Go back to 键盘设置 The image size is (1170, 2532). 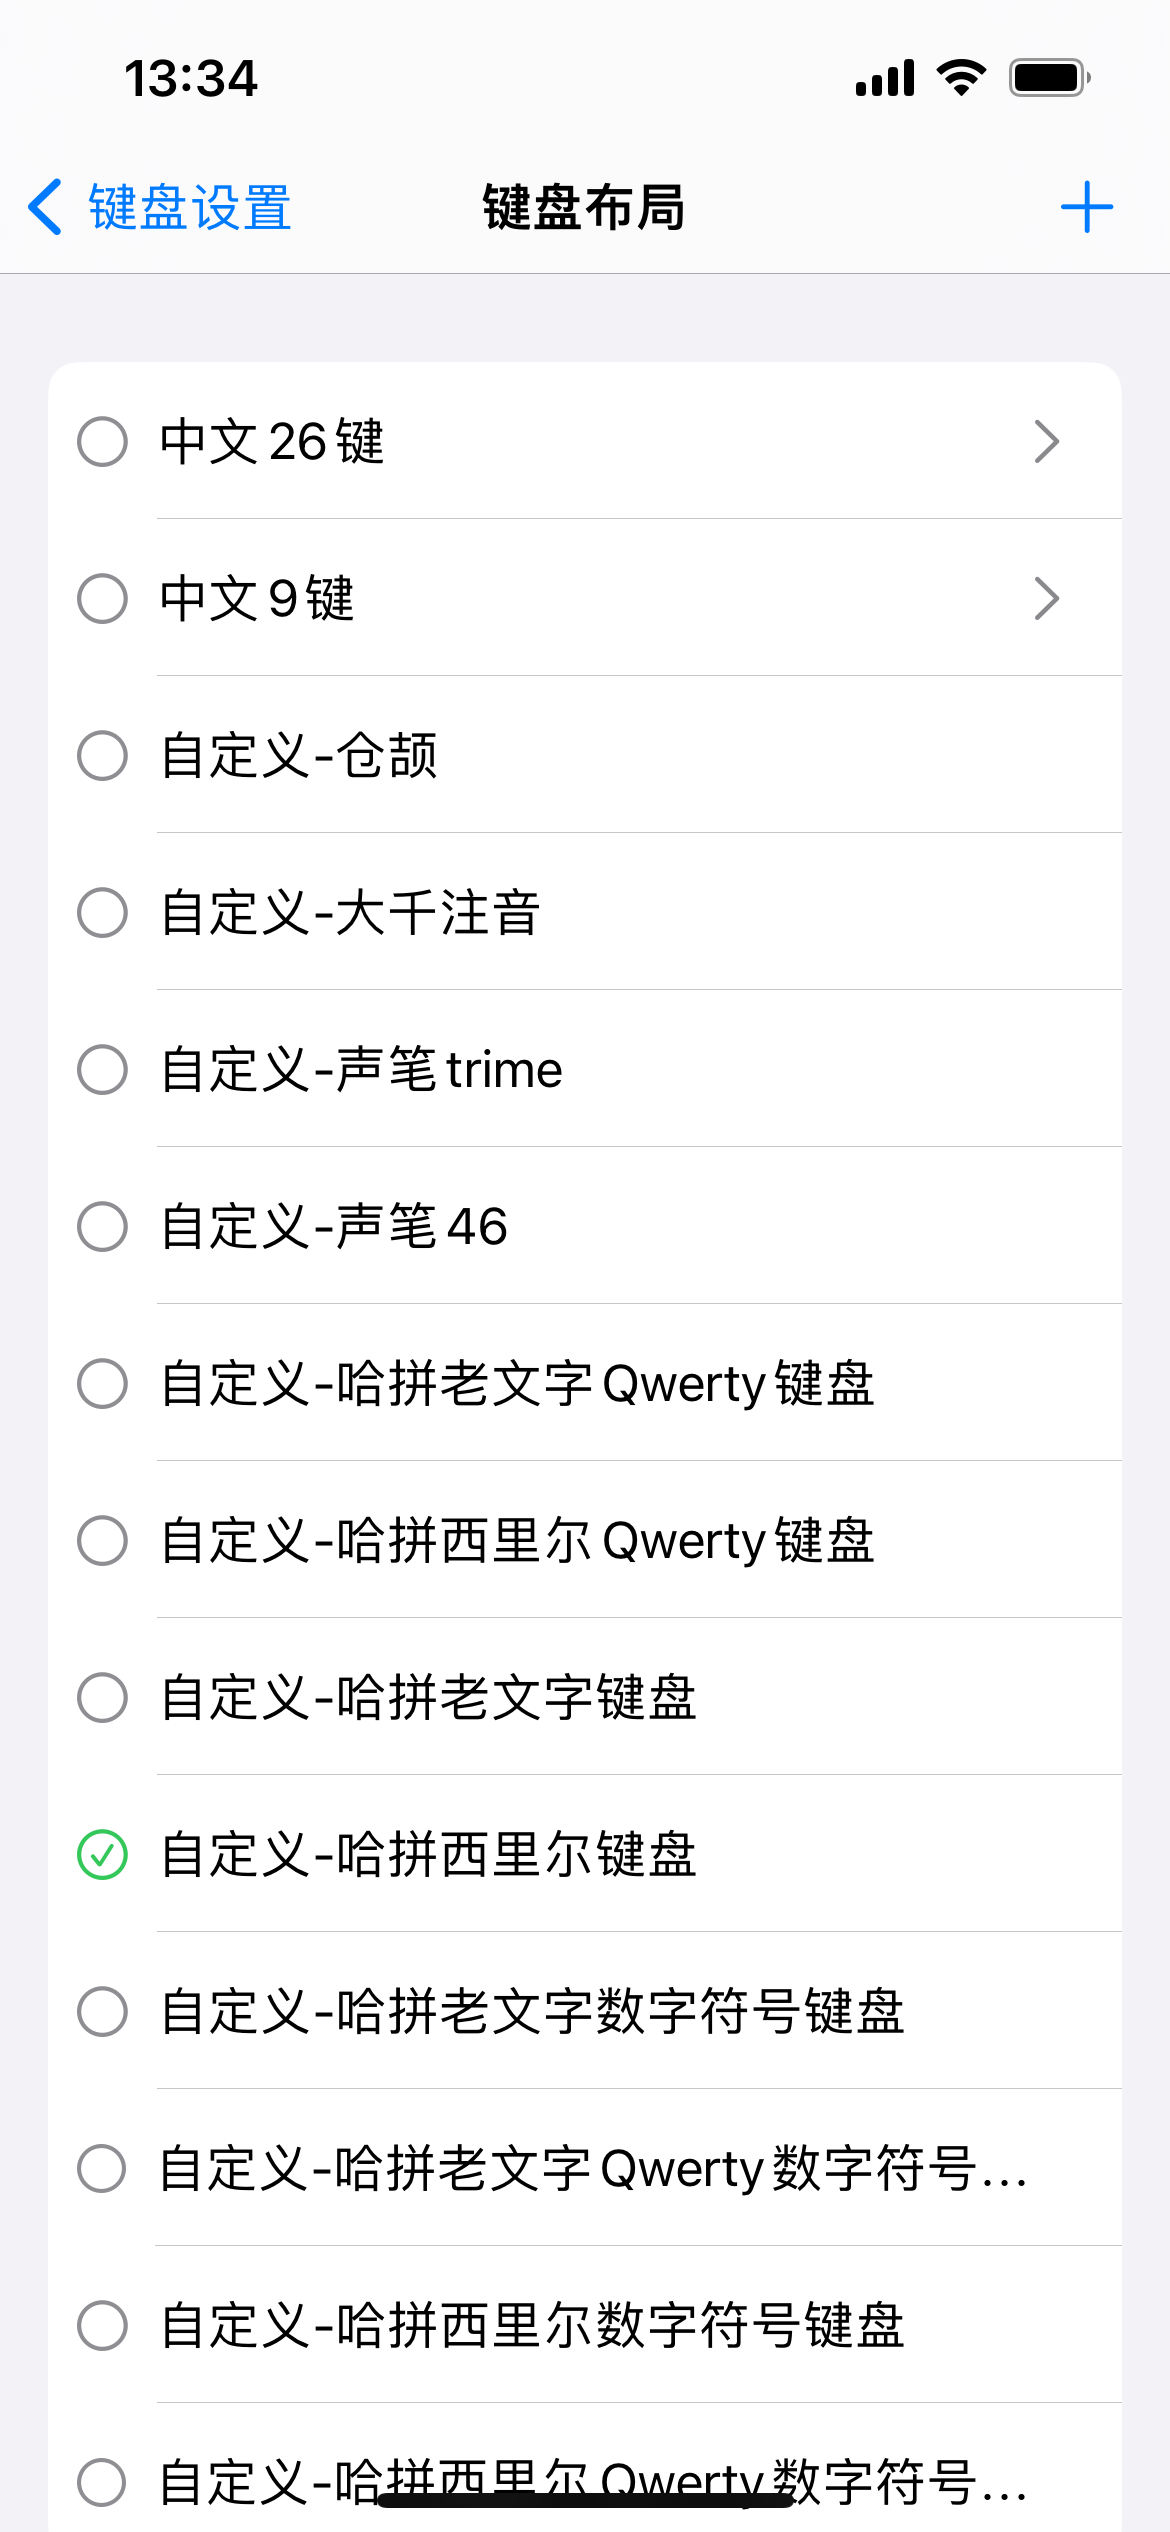[190, 207]
